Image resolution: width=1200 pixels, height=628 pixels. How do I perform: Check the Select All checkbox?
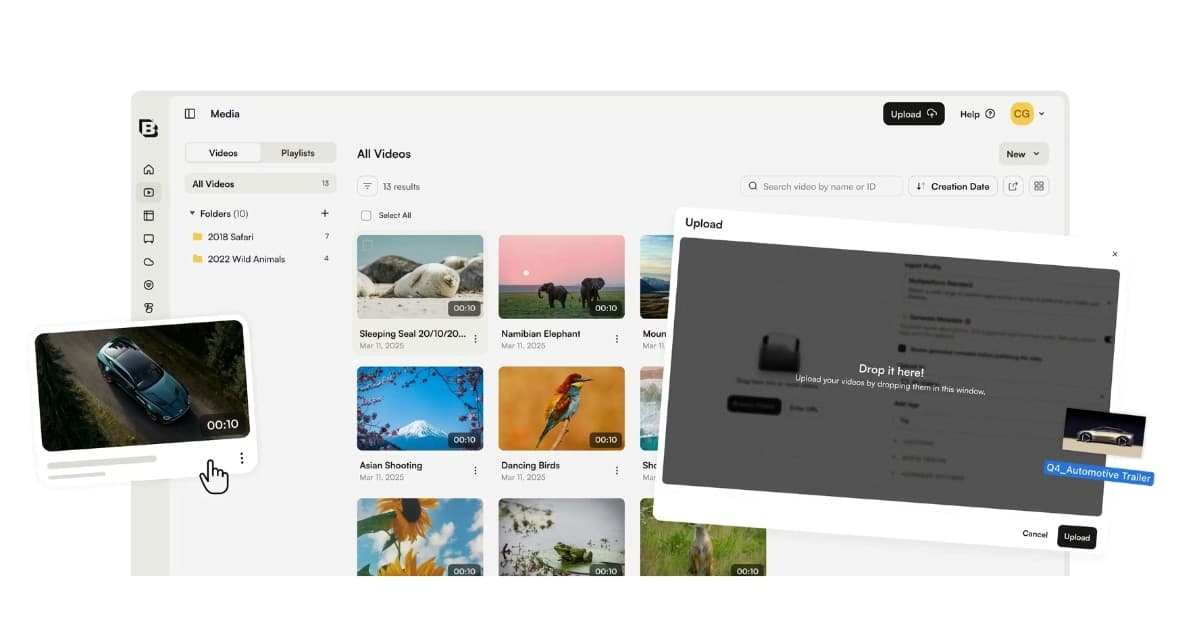pyautogui.click(x=366, y=215)
